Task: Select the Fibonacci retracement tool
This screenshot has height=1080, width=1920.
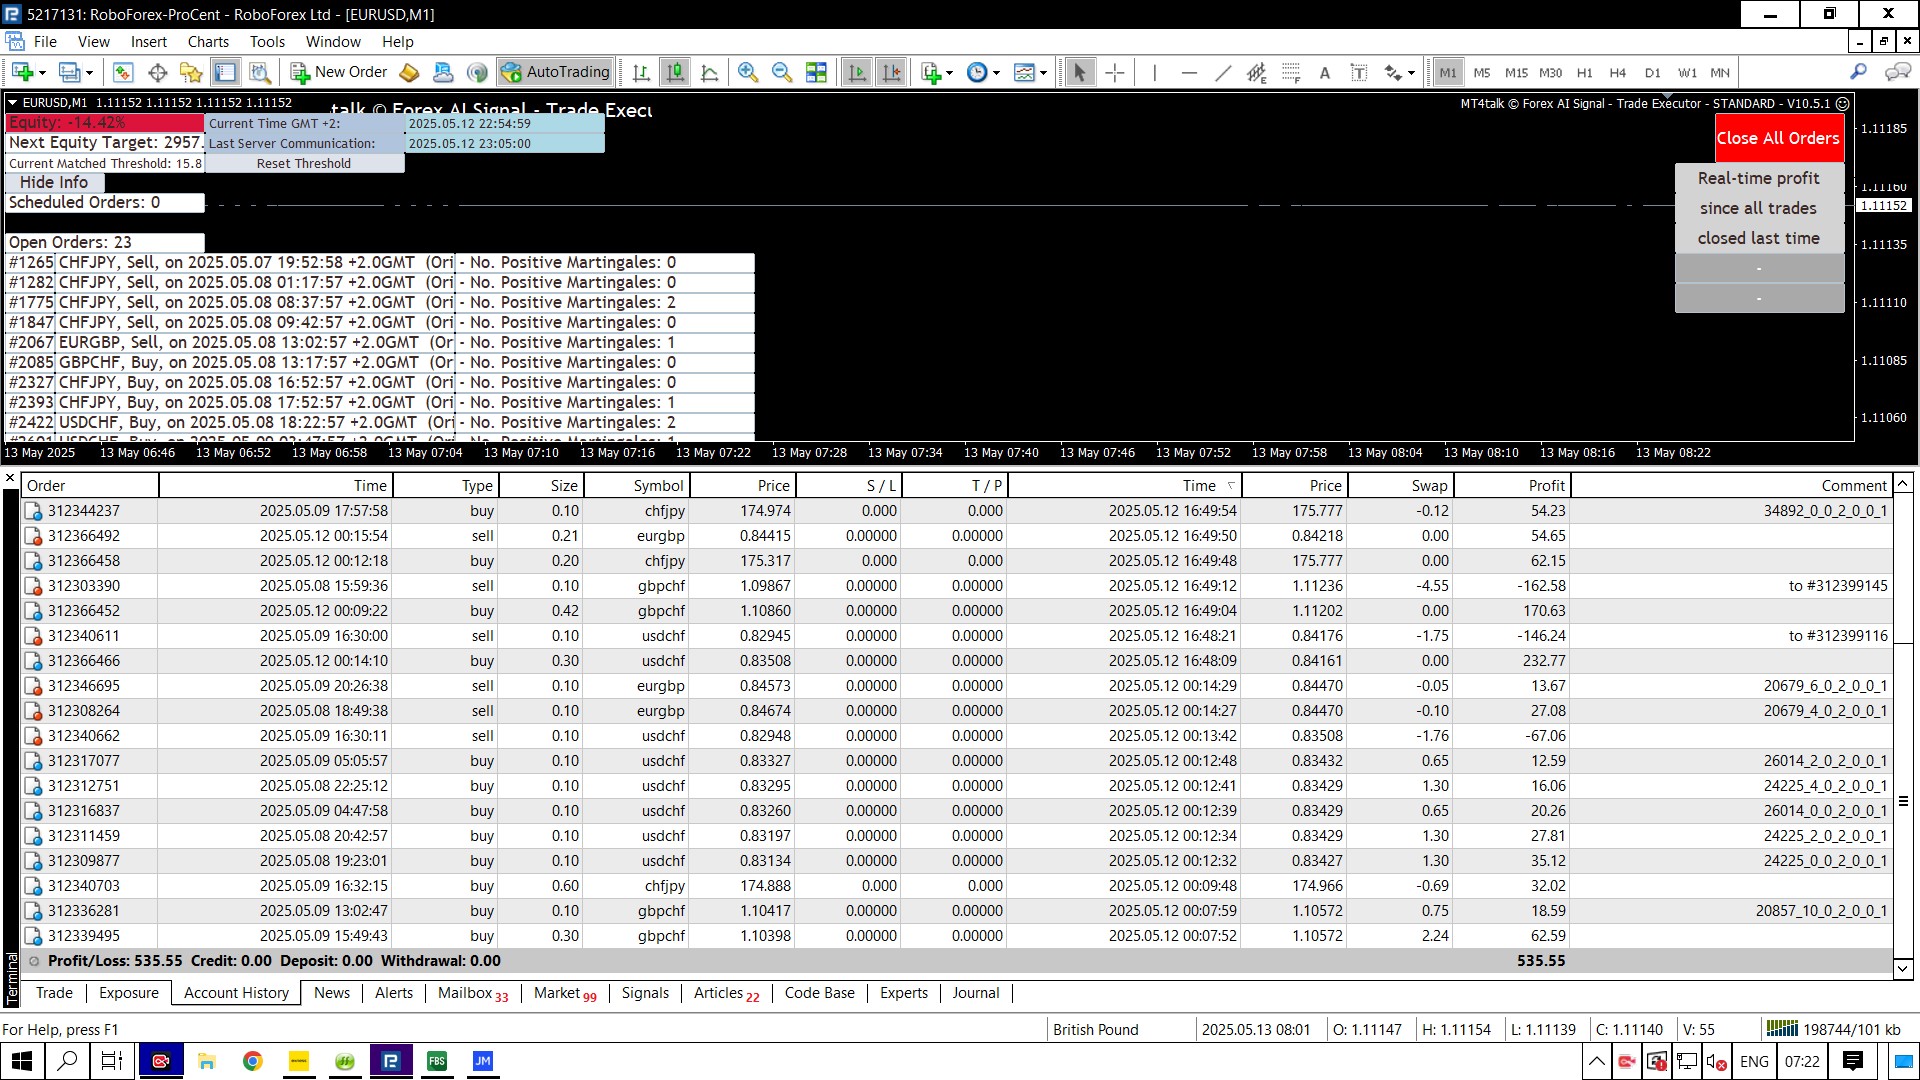Action: (x=1291, y=72)
